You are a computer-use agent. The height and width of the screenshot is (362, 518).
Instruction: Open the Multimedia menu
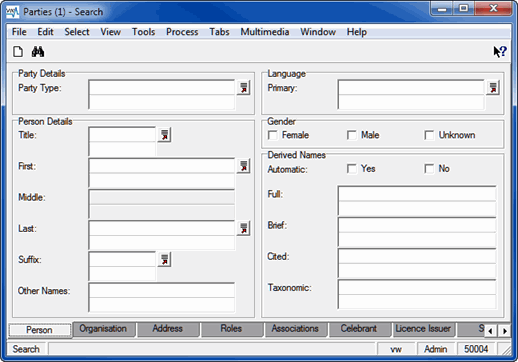click(265, 32)
